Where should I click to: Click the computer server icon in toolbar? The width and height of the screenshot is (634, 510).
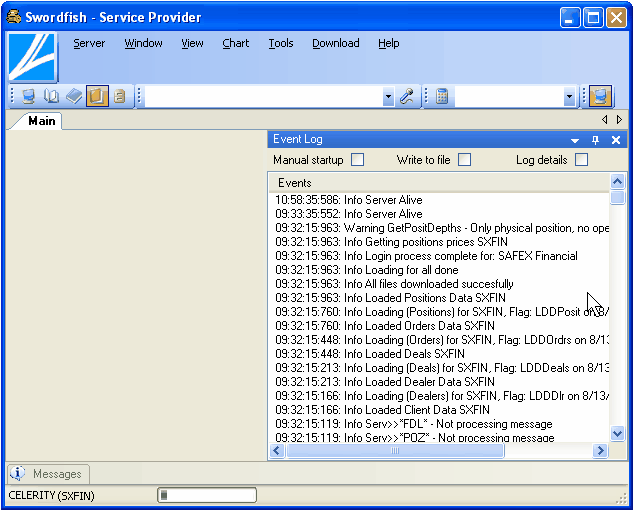[x=28, y=97]
